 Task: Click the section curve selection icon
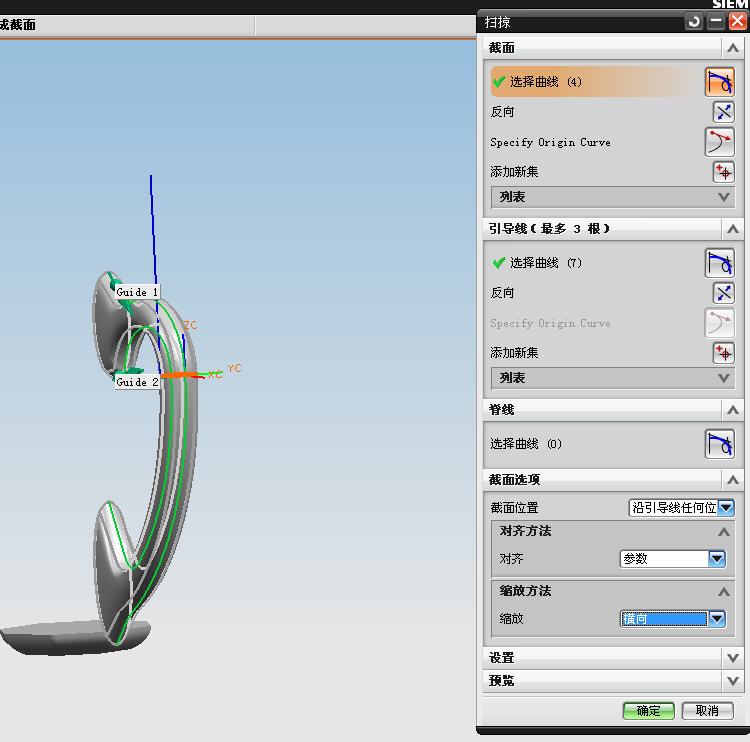coord(719,82)
